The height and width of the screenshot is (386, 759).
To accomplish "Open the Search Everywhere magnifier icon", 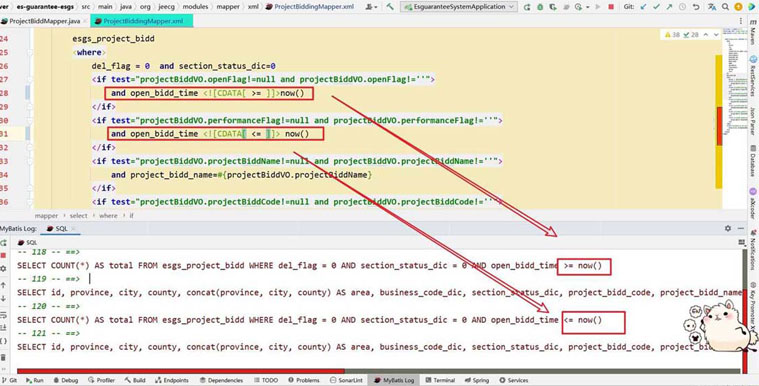I will [x=725, y=7].
